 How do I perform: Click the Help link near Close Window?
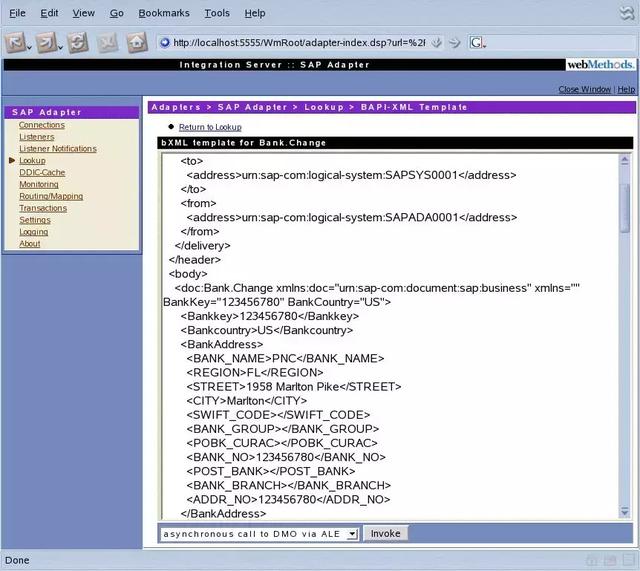pyautogui.click(x=626, y=89)
